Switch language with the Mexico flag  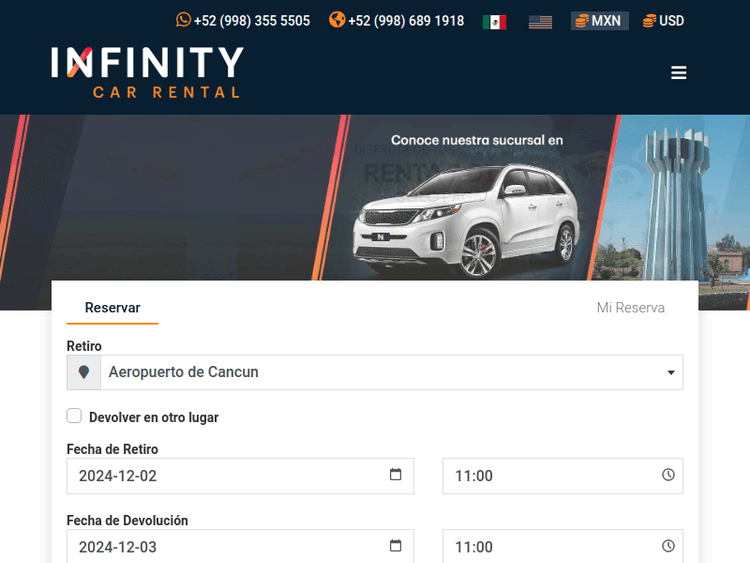(494, 22)
